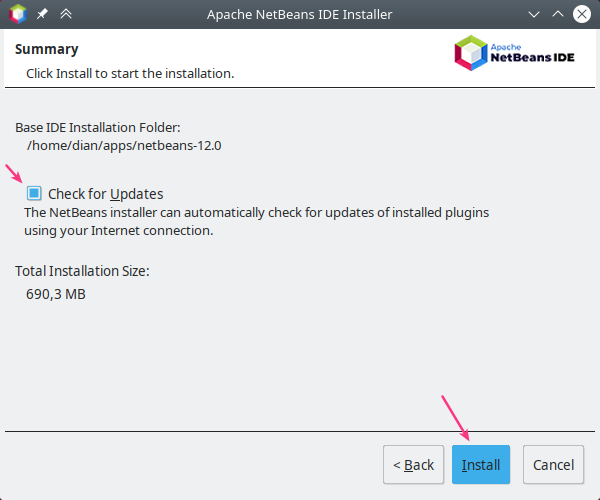Maximize the installer window
The image size is (600, 500).
558,15
